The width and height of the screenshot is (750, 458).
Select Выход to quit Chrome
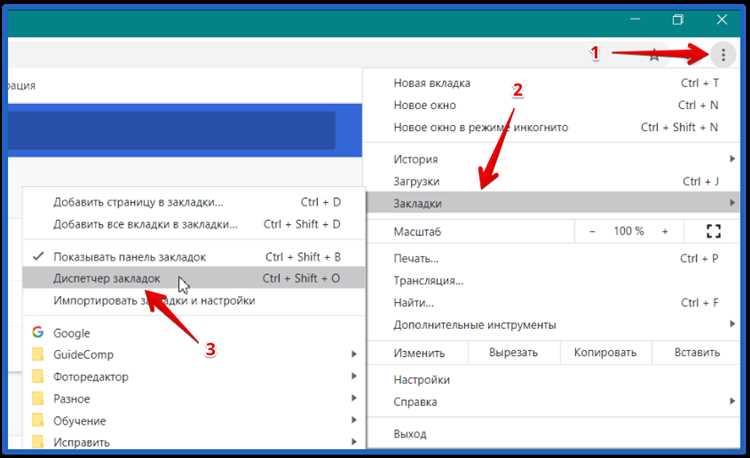pos(553,434)
